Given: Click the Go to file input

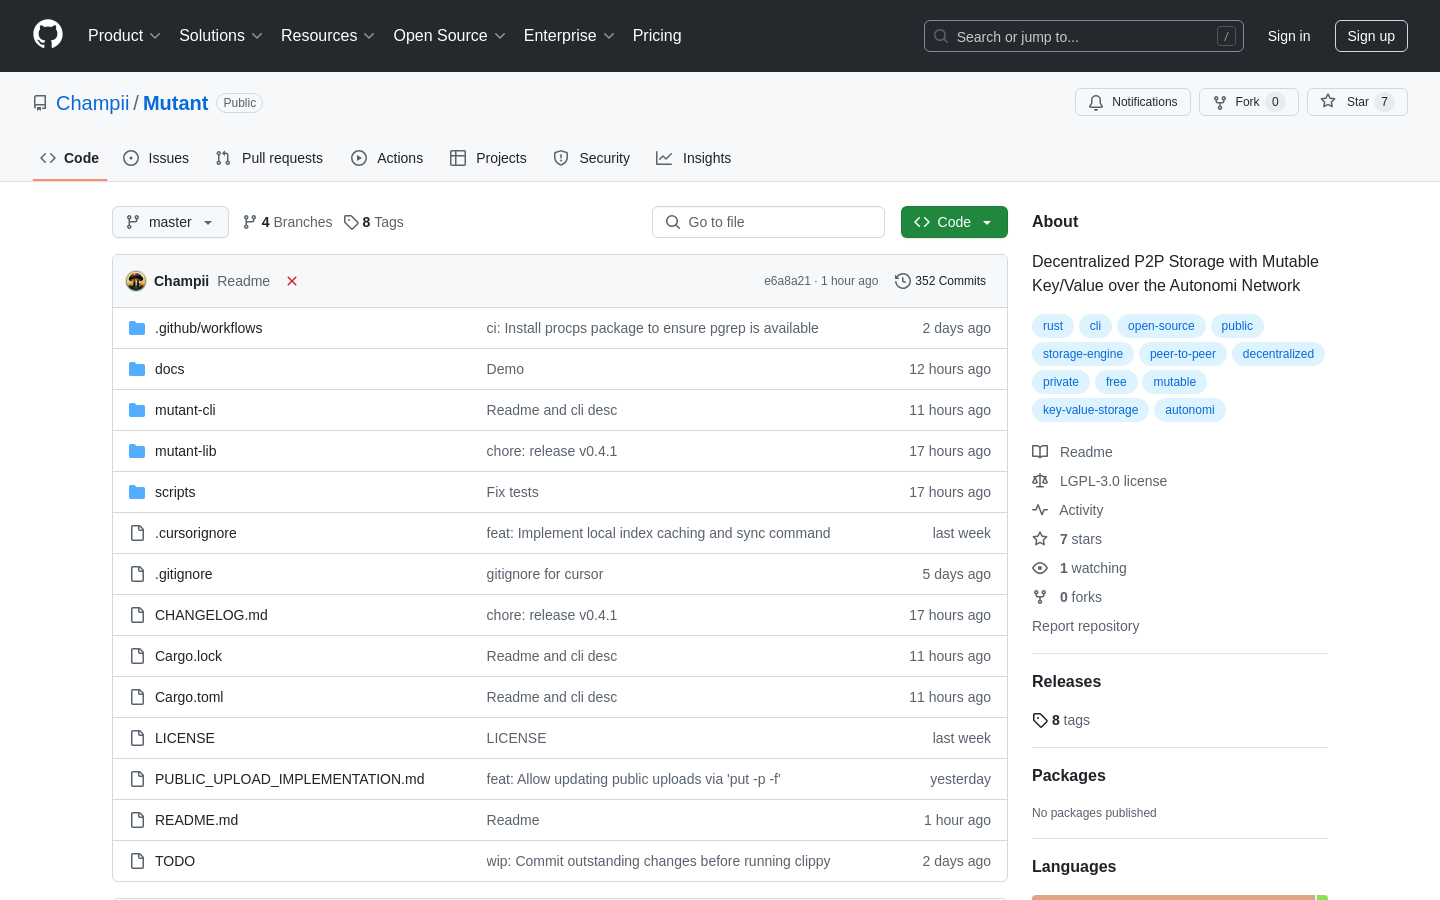Looking at the screenshot, I should pyautogui.click(x=768, y=222).
